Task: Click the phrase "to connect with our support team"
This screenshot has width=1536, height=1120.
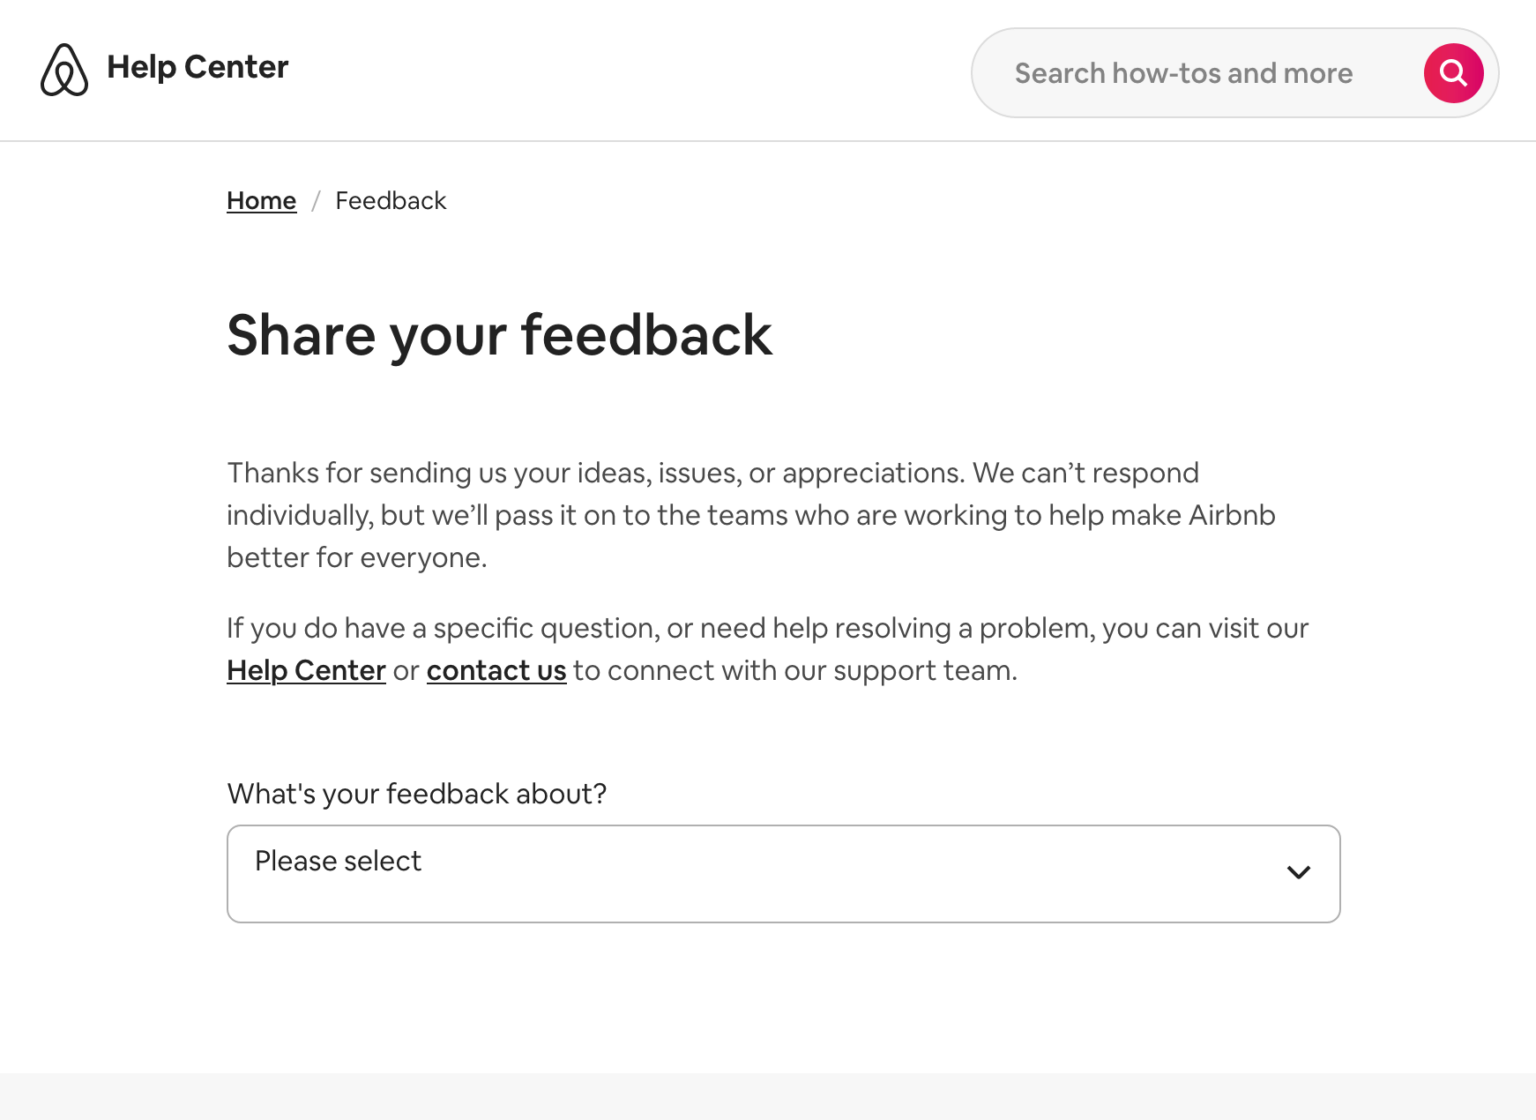Action: click(x=795, y=670)
